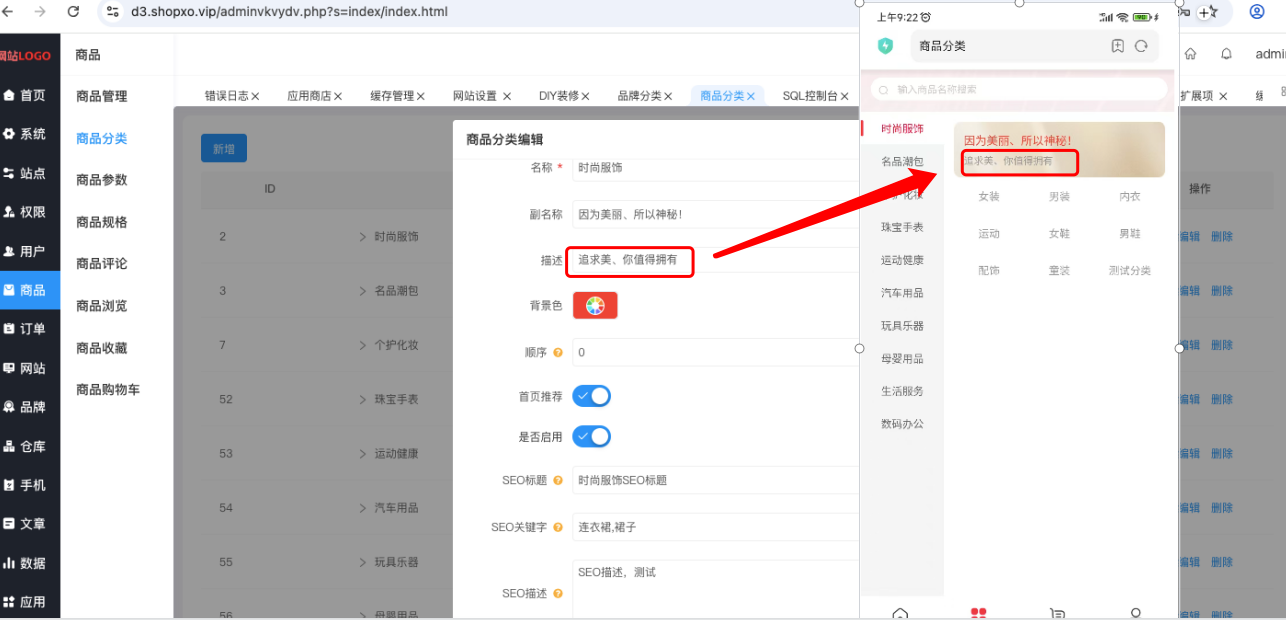
Task: Expand the 珠宝手表 category row
Action: click(x=363, y=399)
